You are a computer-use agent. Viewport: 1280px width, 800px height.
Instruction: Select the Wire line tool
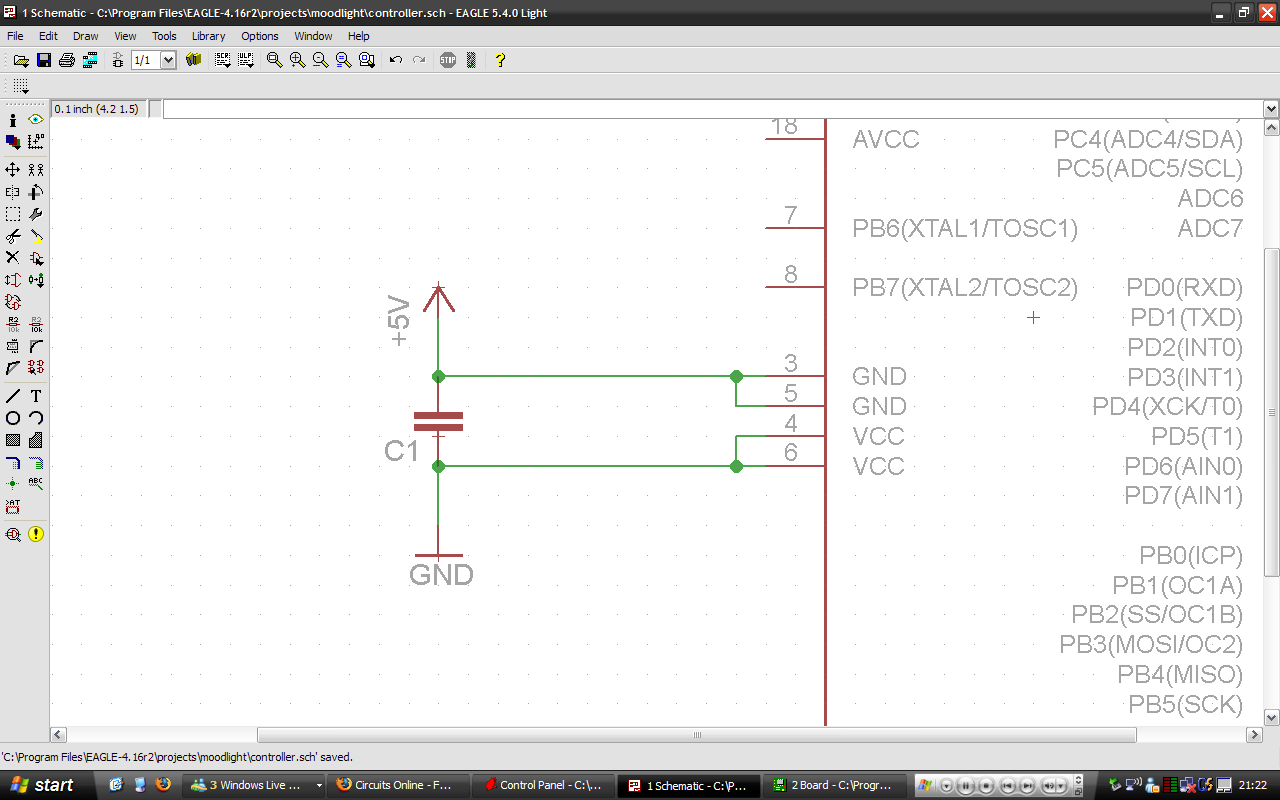(x=13, y=396)
